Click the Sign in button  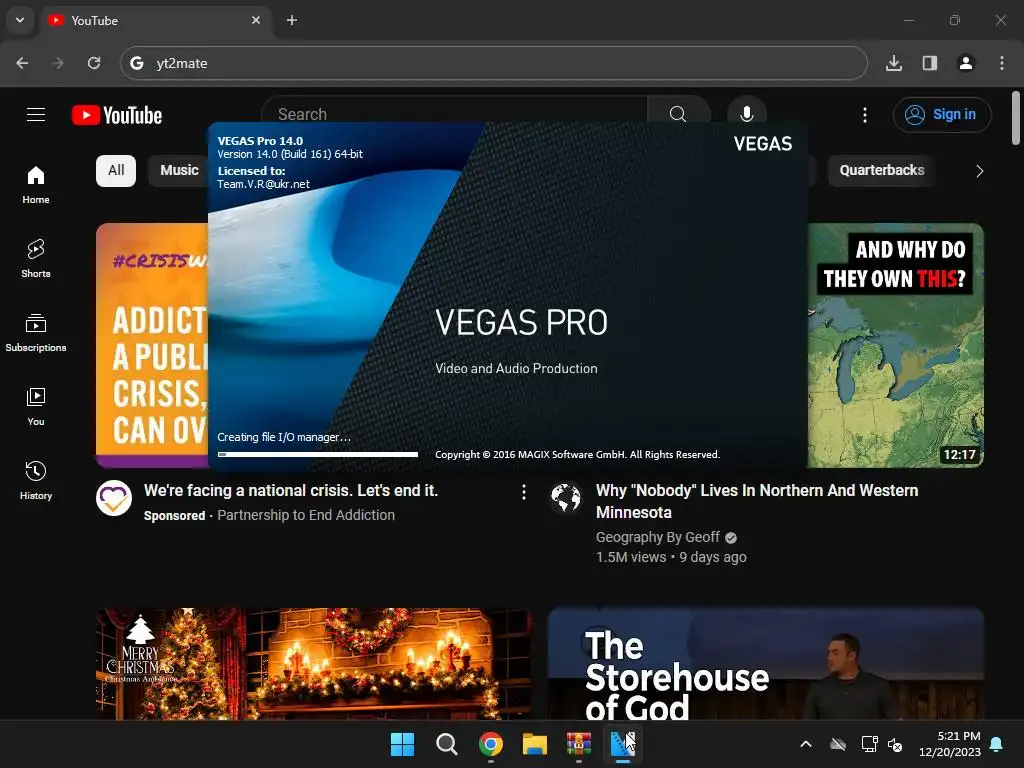(942, 114)
